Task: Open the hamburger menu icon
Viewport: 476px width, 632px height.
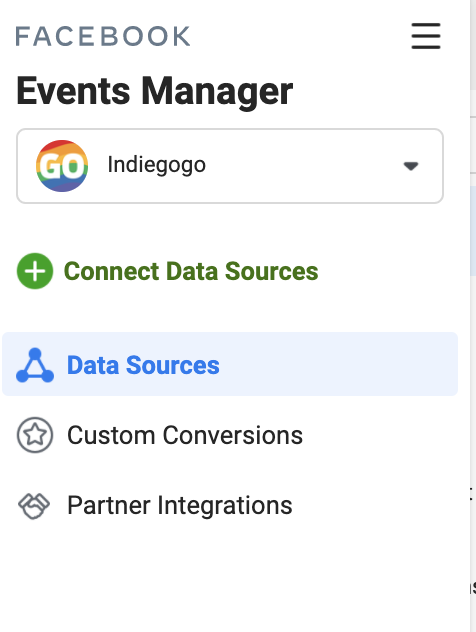Action: click(426, 36)
